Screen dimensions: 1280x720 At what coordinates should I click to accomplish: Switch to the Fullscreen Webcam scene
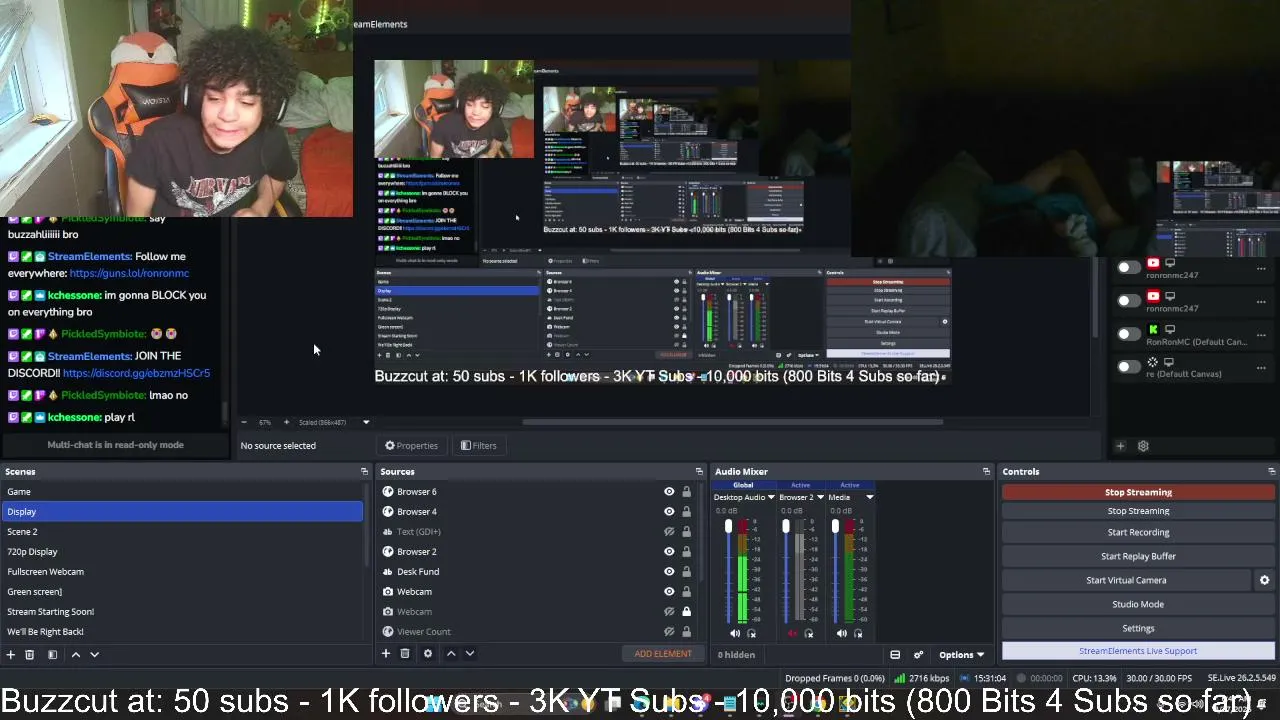click(182, 571)
